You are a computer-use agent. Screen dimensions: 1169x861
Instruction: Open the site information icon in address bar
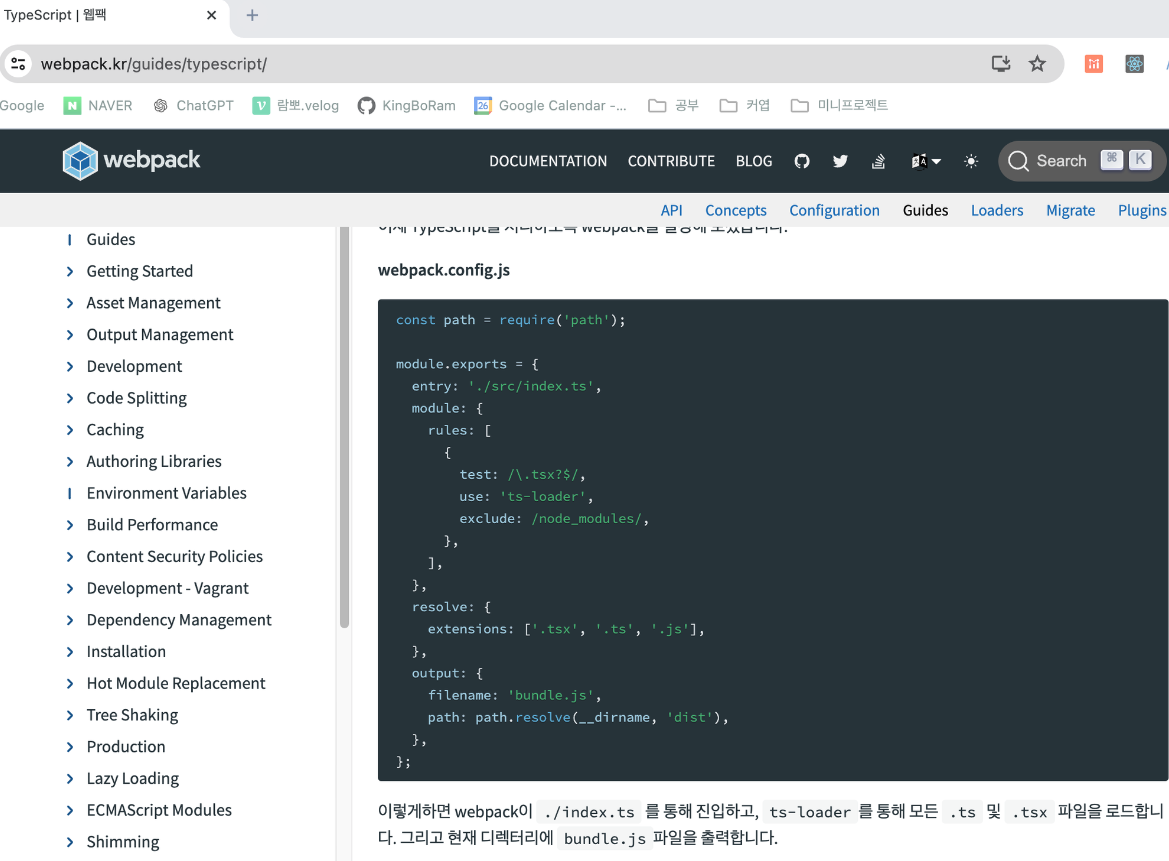19,64
